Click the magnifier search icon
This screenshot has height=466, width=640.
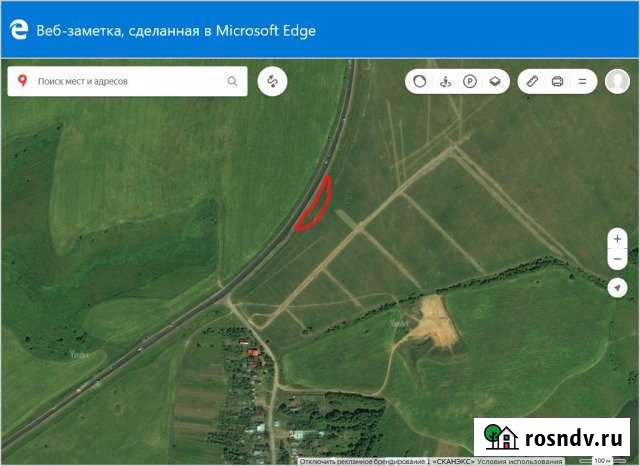[x=233, y=81]
